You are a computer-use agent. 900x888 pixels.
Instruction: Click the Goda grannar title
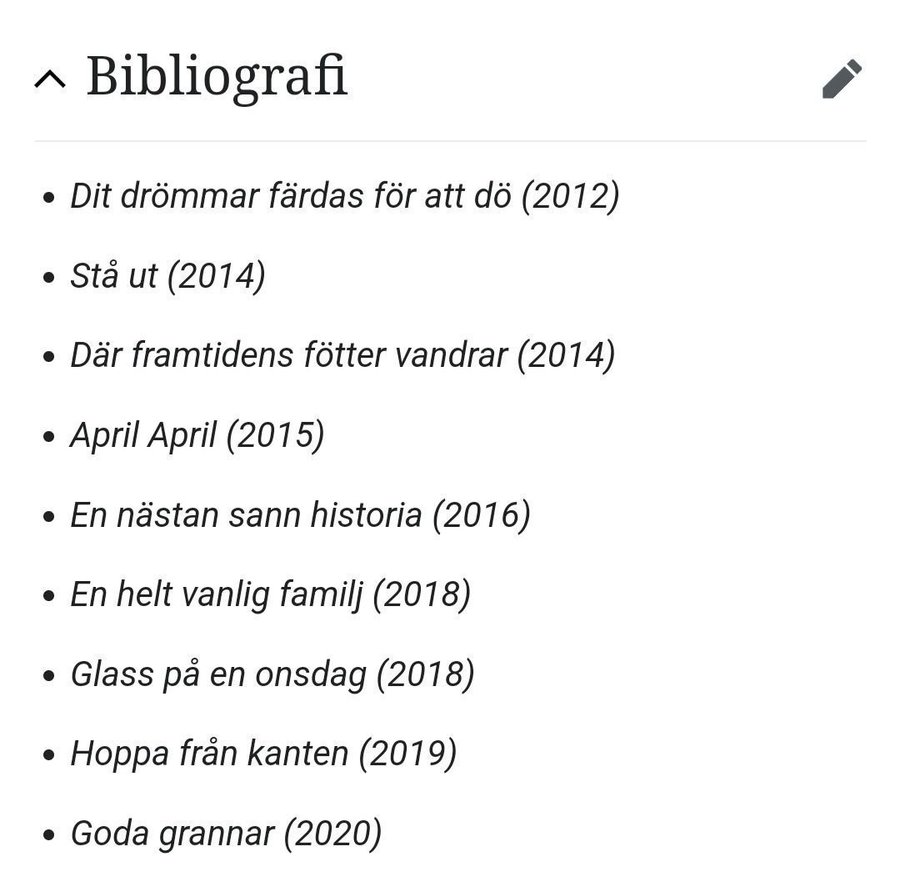pos(172,834)
